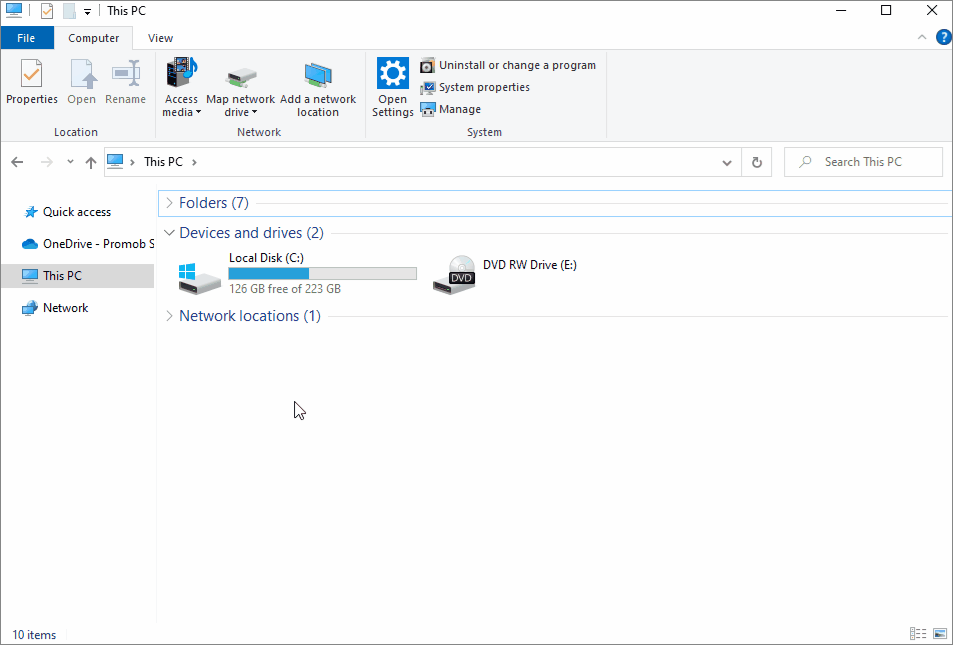953x645 pixels.
Task: Click the Properties quick access toolbar icon
Action: pos(47,11)
